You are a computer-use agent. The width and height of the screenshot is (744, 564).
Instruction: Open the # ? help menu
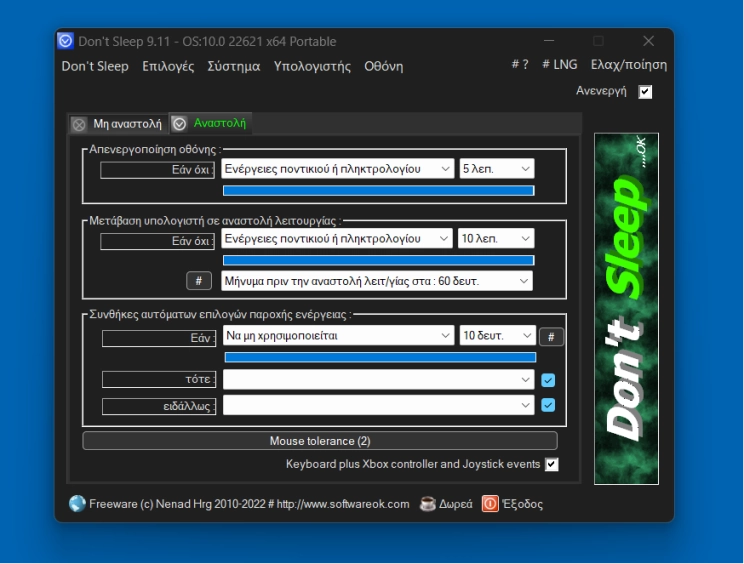[x=520, y=65]
